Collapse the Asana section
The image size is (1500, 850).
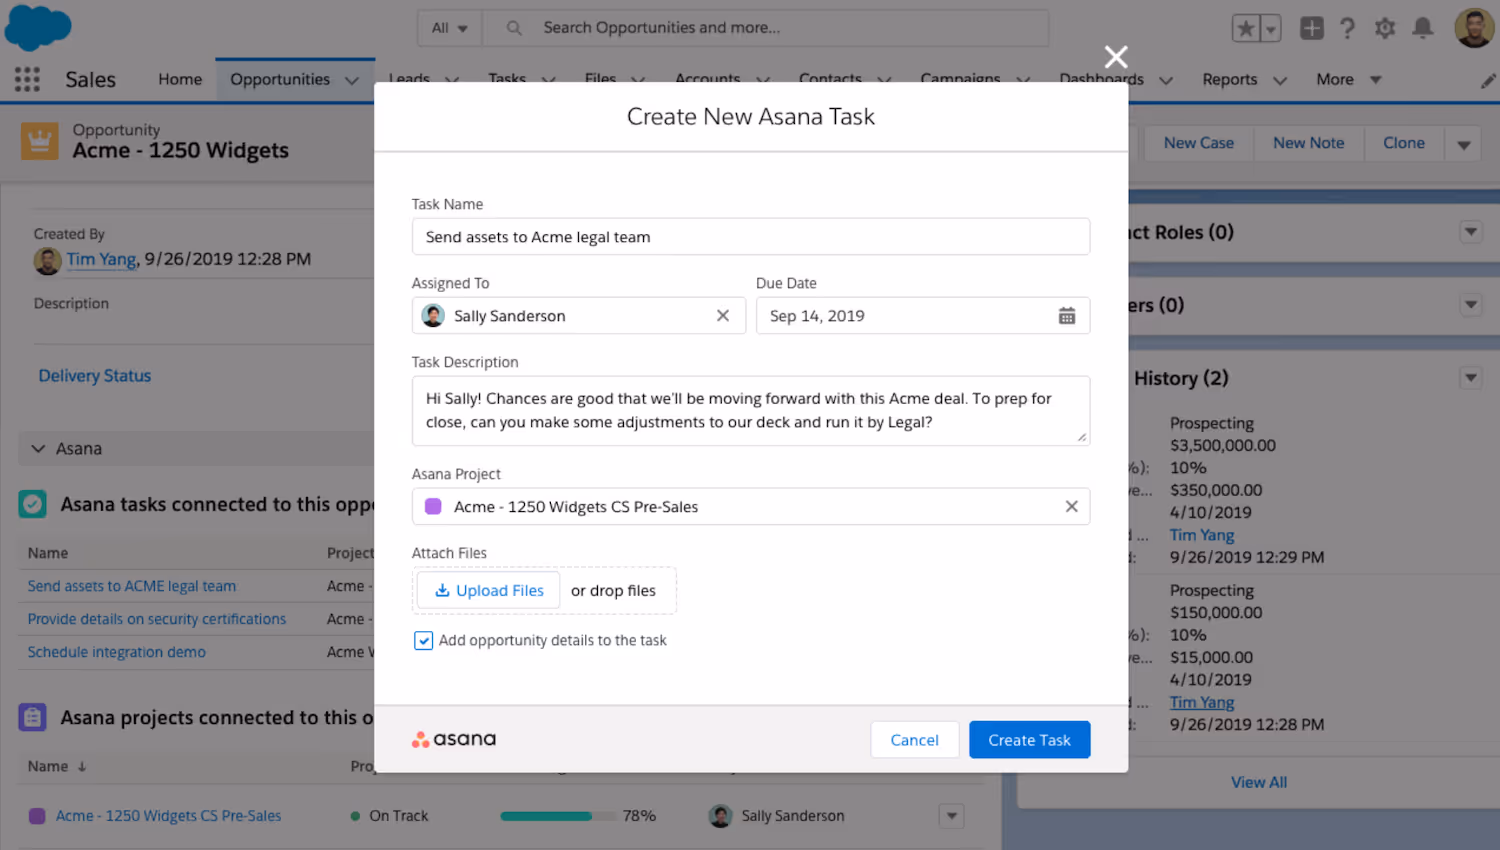[x=38, y=449]
